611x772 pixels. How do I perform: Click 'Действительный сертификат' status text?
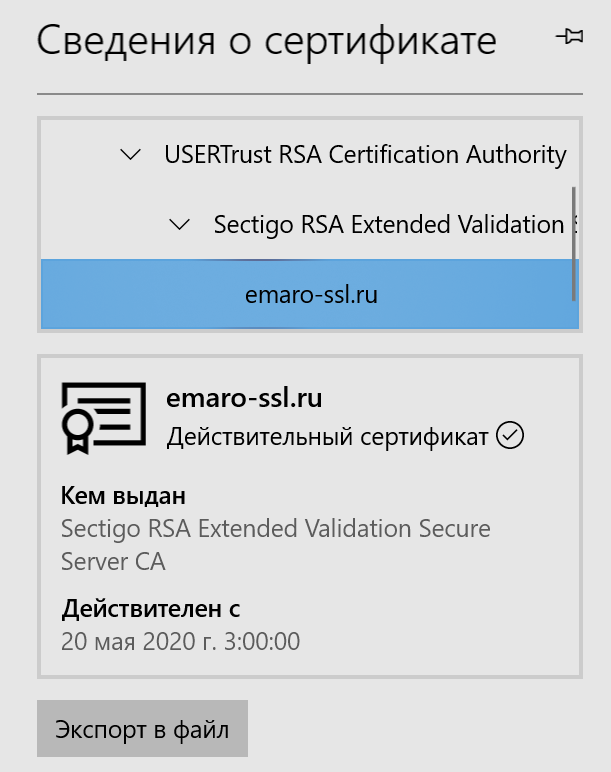pos(327,437)
